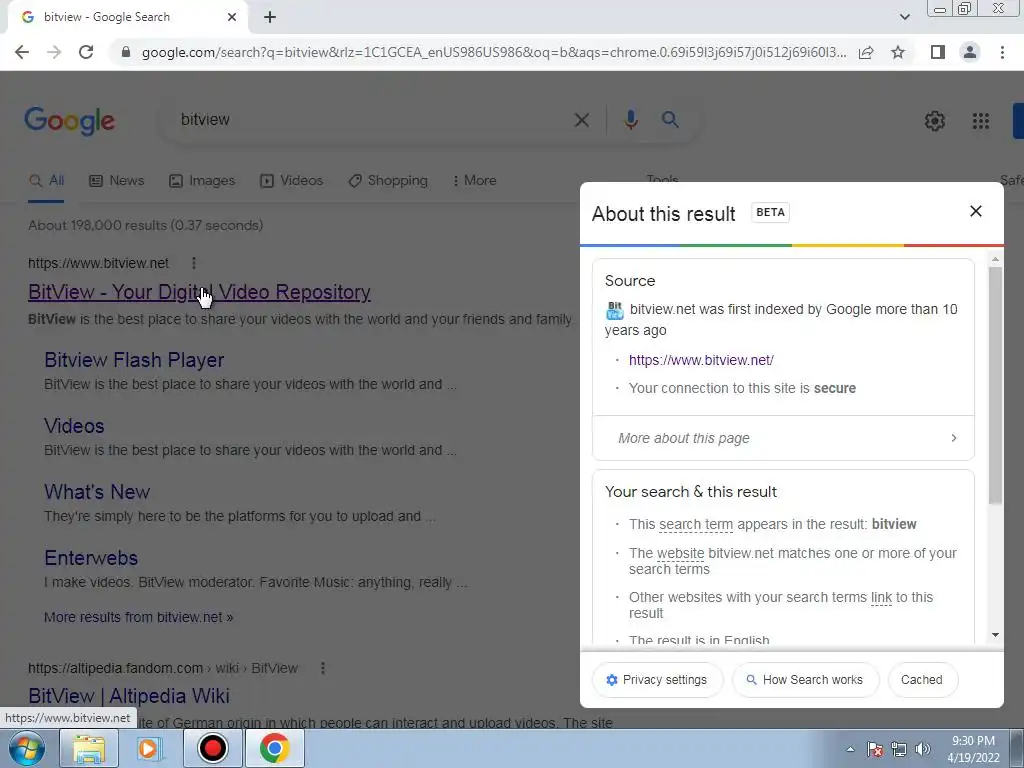
Task: Switch to the Shopping tab
Action: 388,181
